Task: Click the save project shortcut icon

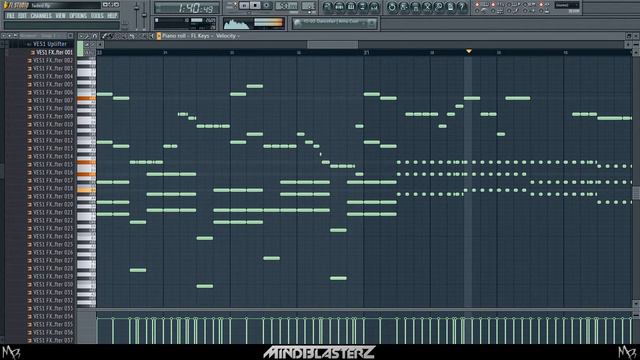Action: [404, 6]
